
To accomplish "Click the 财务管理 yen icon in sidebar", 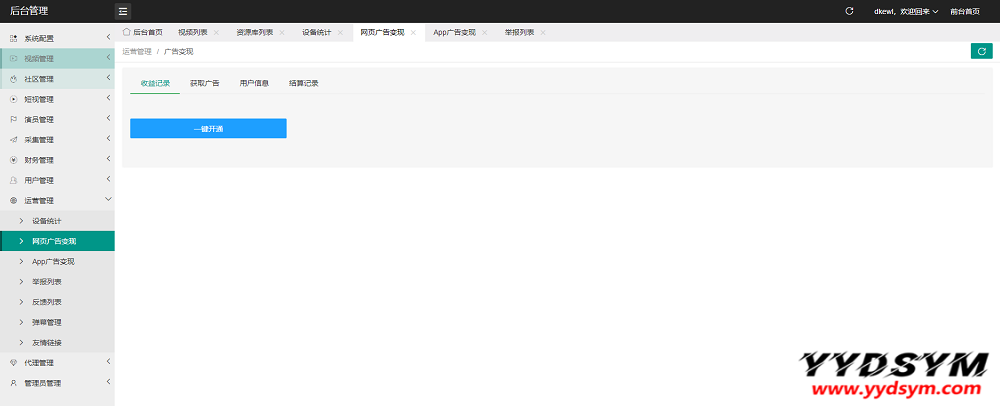I will click(14, 160).
